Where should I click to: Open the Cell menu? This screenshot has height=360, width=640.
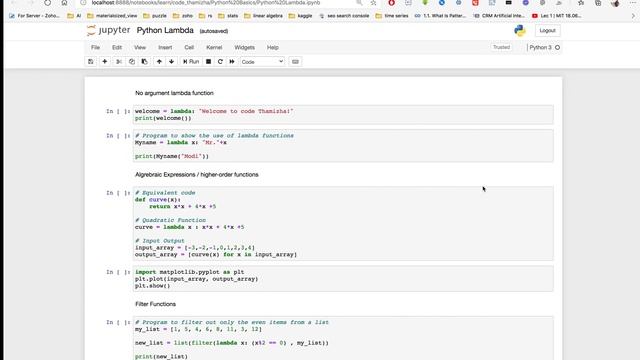click(189, 47)
